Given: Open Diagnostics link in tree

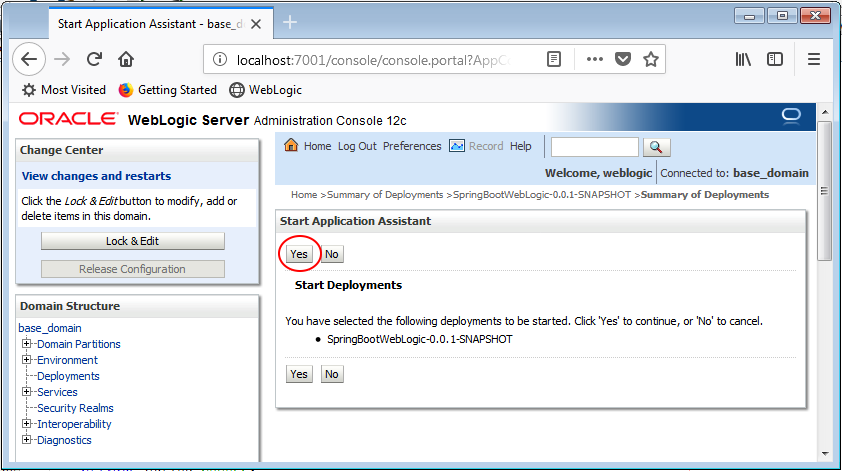Looking at the screenshot, I should pos(64,440).
